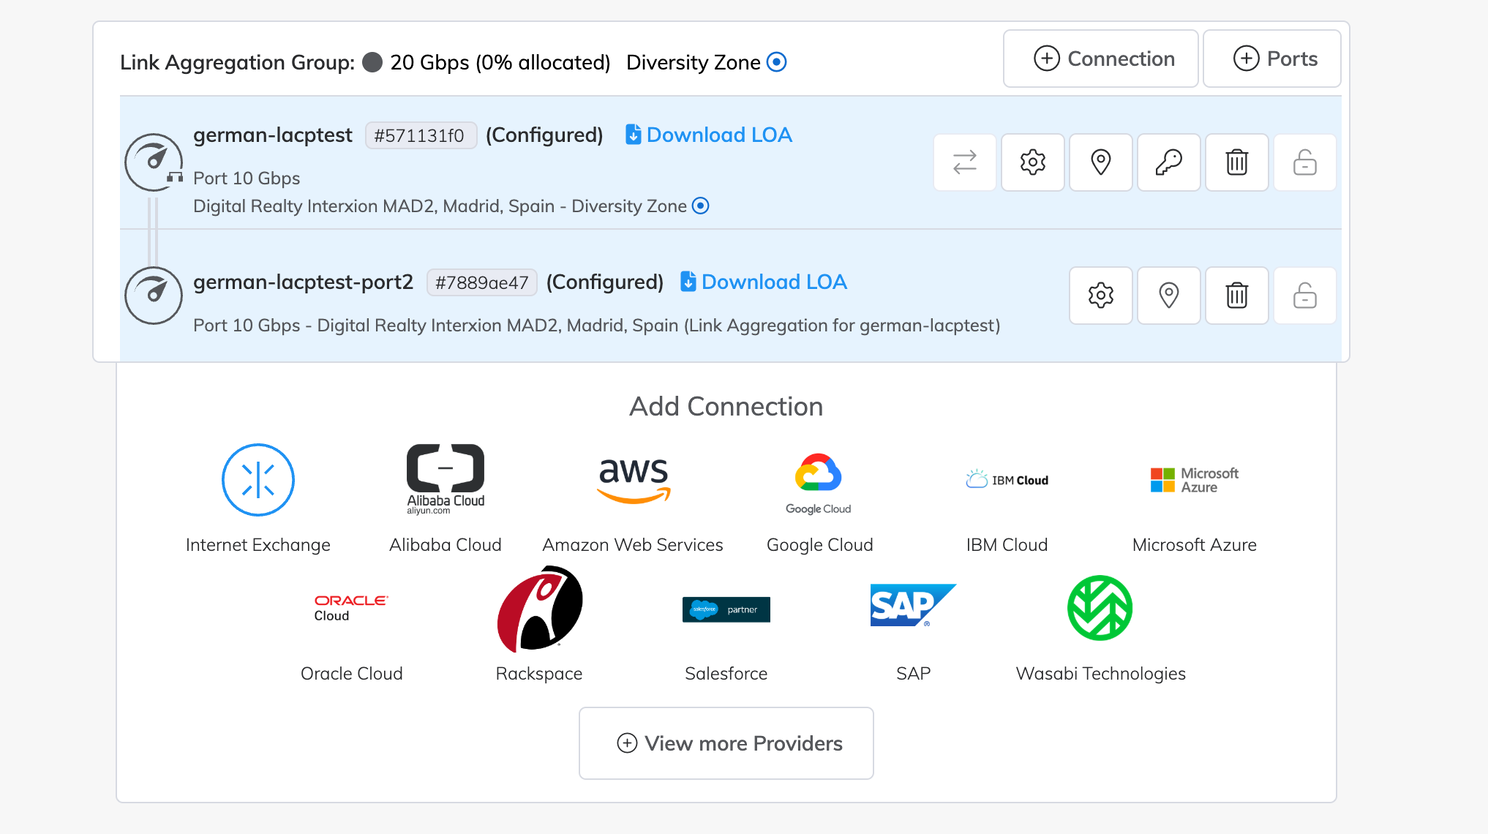Click the #571131f0 ID badge
This screenshot has height=834, width=1488.
[420, 136]
